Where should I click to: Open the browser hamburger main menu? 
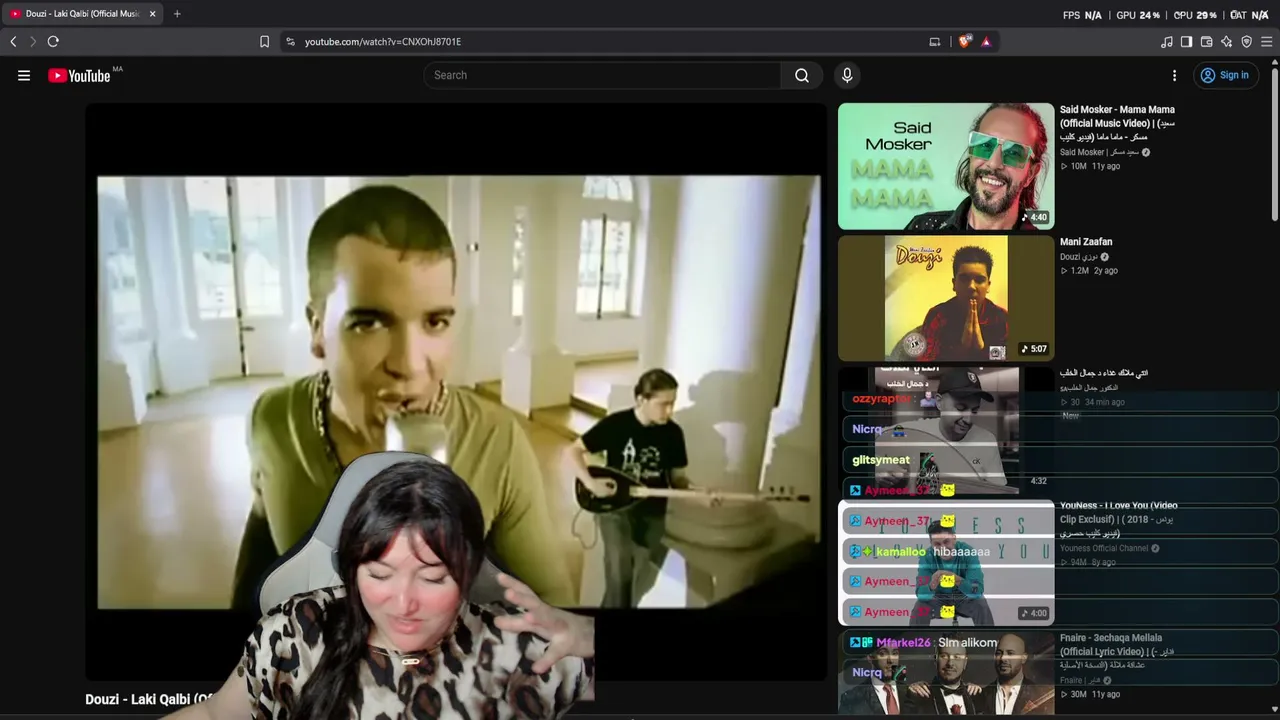coord(1266,42)
